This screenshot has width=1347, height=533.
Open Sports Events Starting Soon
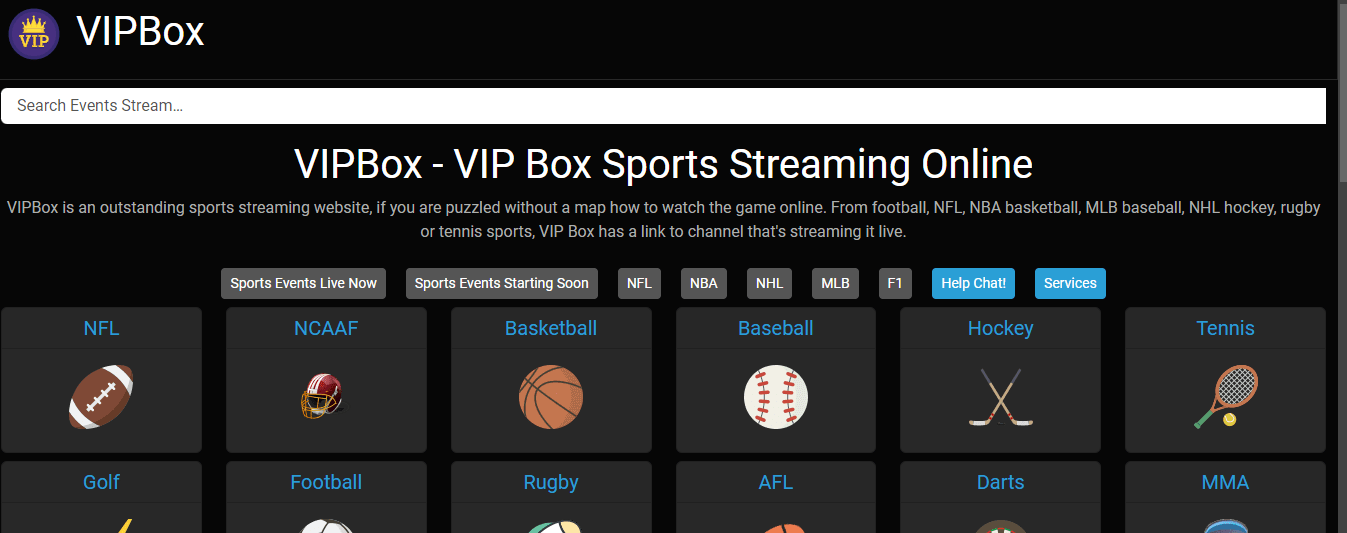(x=501, y=283)
